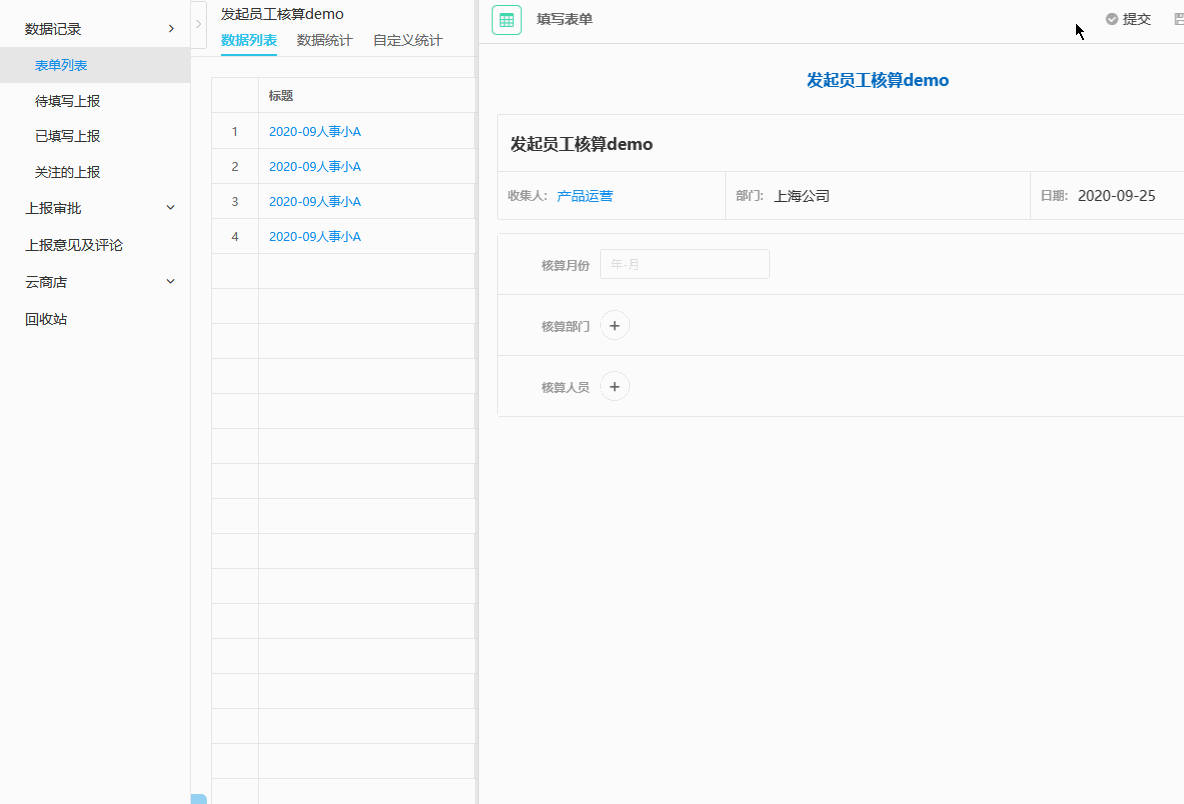
Task: Add a person with 核算人员 plus icon
Action: pos(615,387)
